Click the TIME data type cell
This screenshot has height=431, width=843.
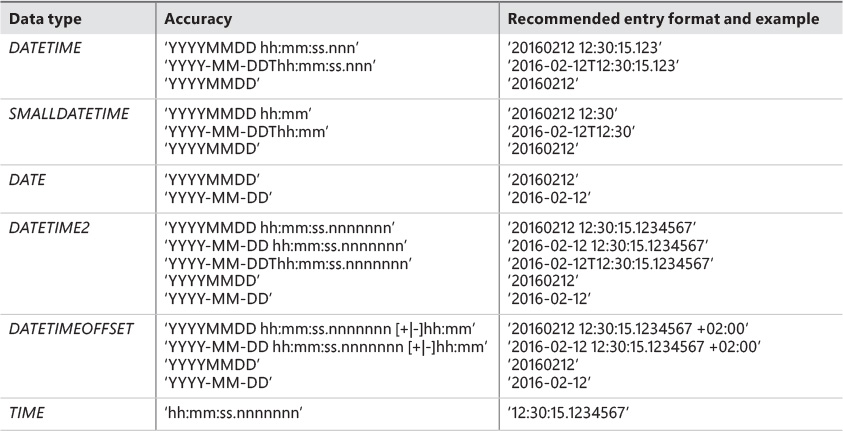pos(25,412)
